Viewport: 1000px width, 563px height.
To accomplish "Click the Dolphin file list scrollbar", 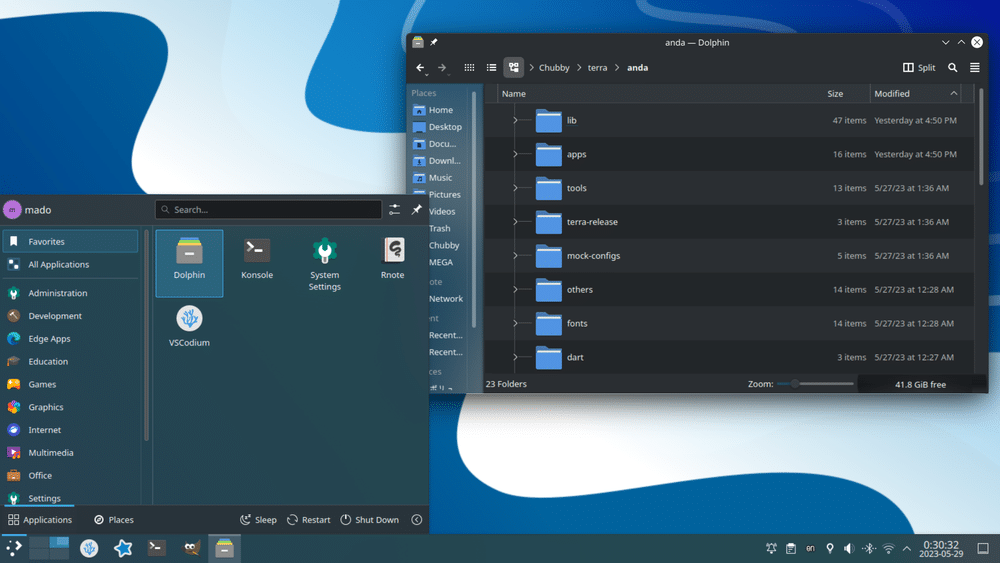I will [981, 137].
